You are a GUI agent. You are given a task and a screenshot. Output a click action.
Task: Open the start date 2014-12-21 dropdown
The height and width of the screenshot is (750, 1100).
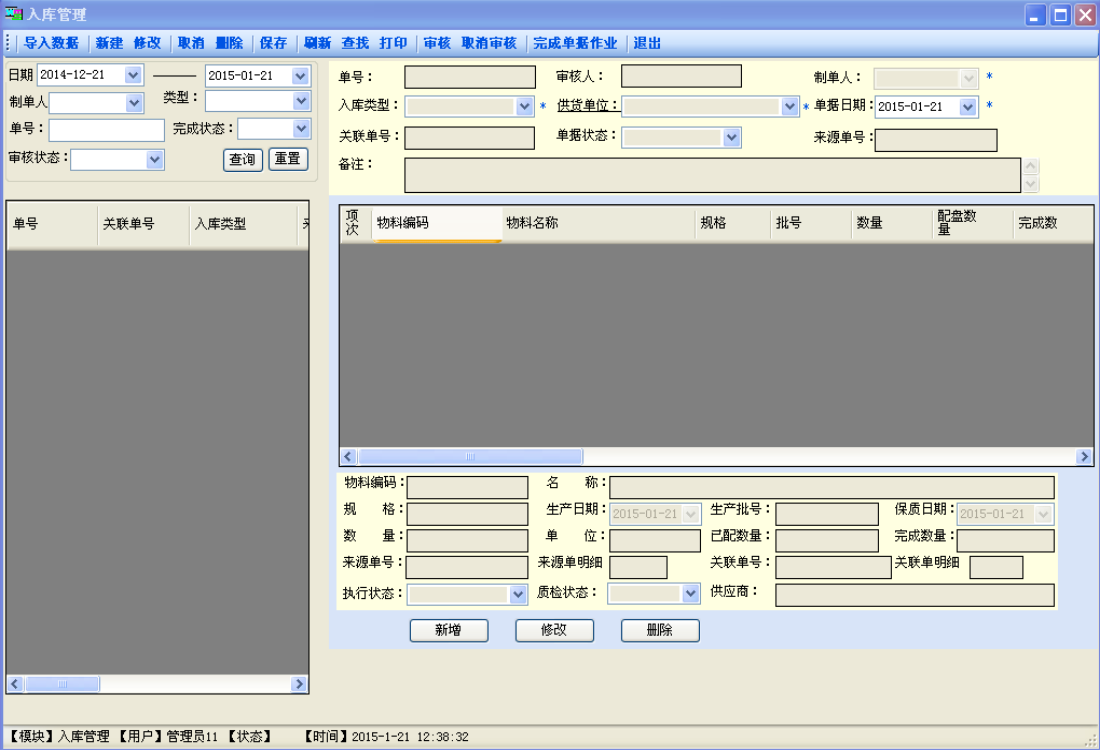point(133,75)
